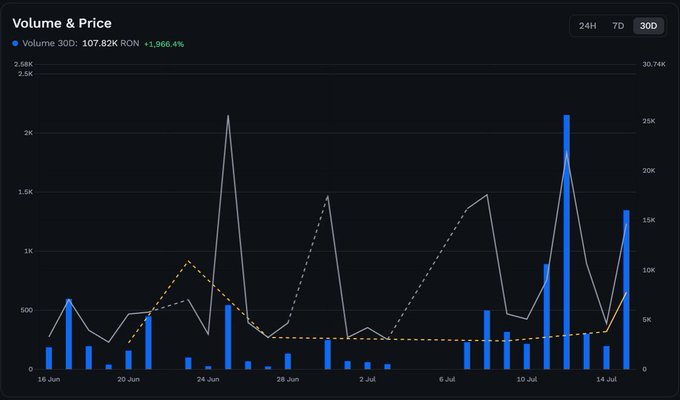Click the 2.58K left axis label
Image resolution: width=680 pixels, height=400 pixels.
coord(23,64)
